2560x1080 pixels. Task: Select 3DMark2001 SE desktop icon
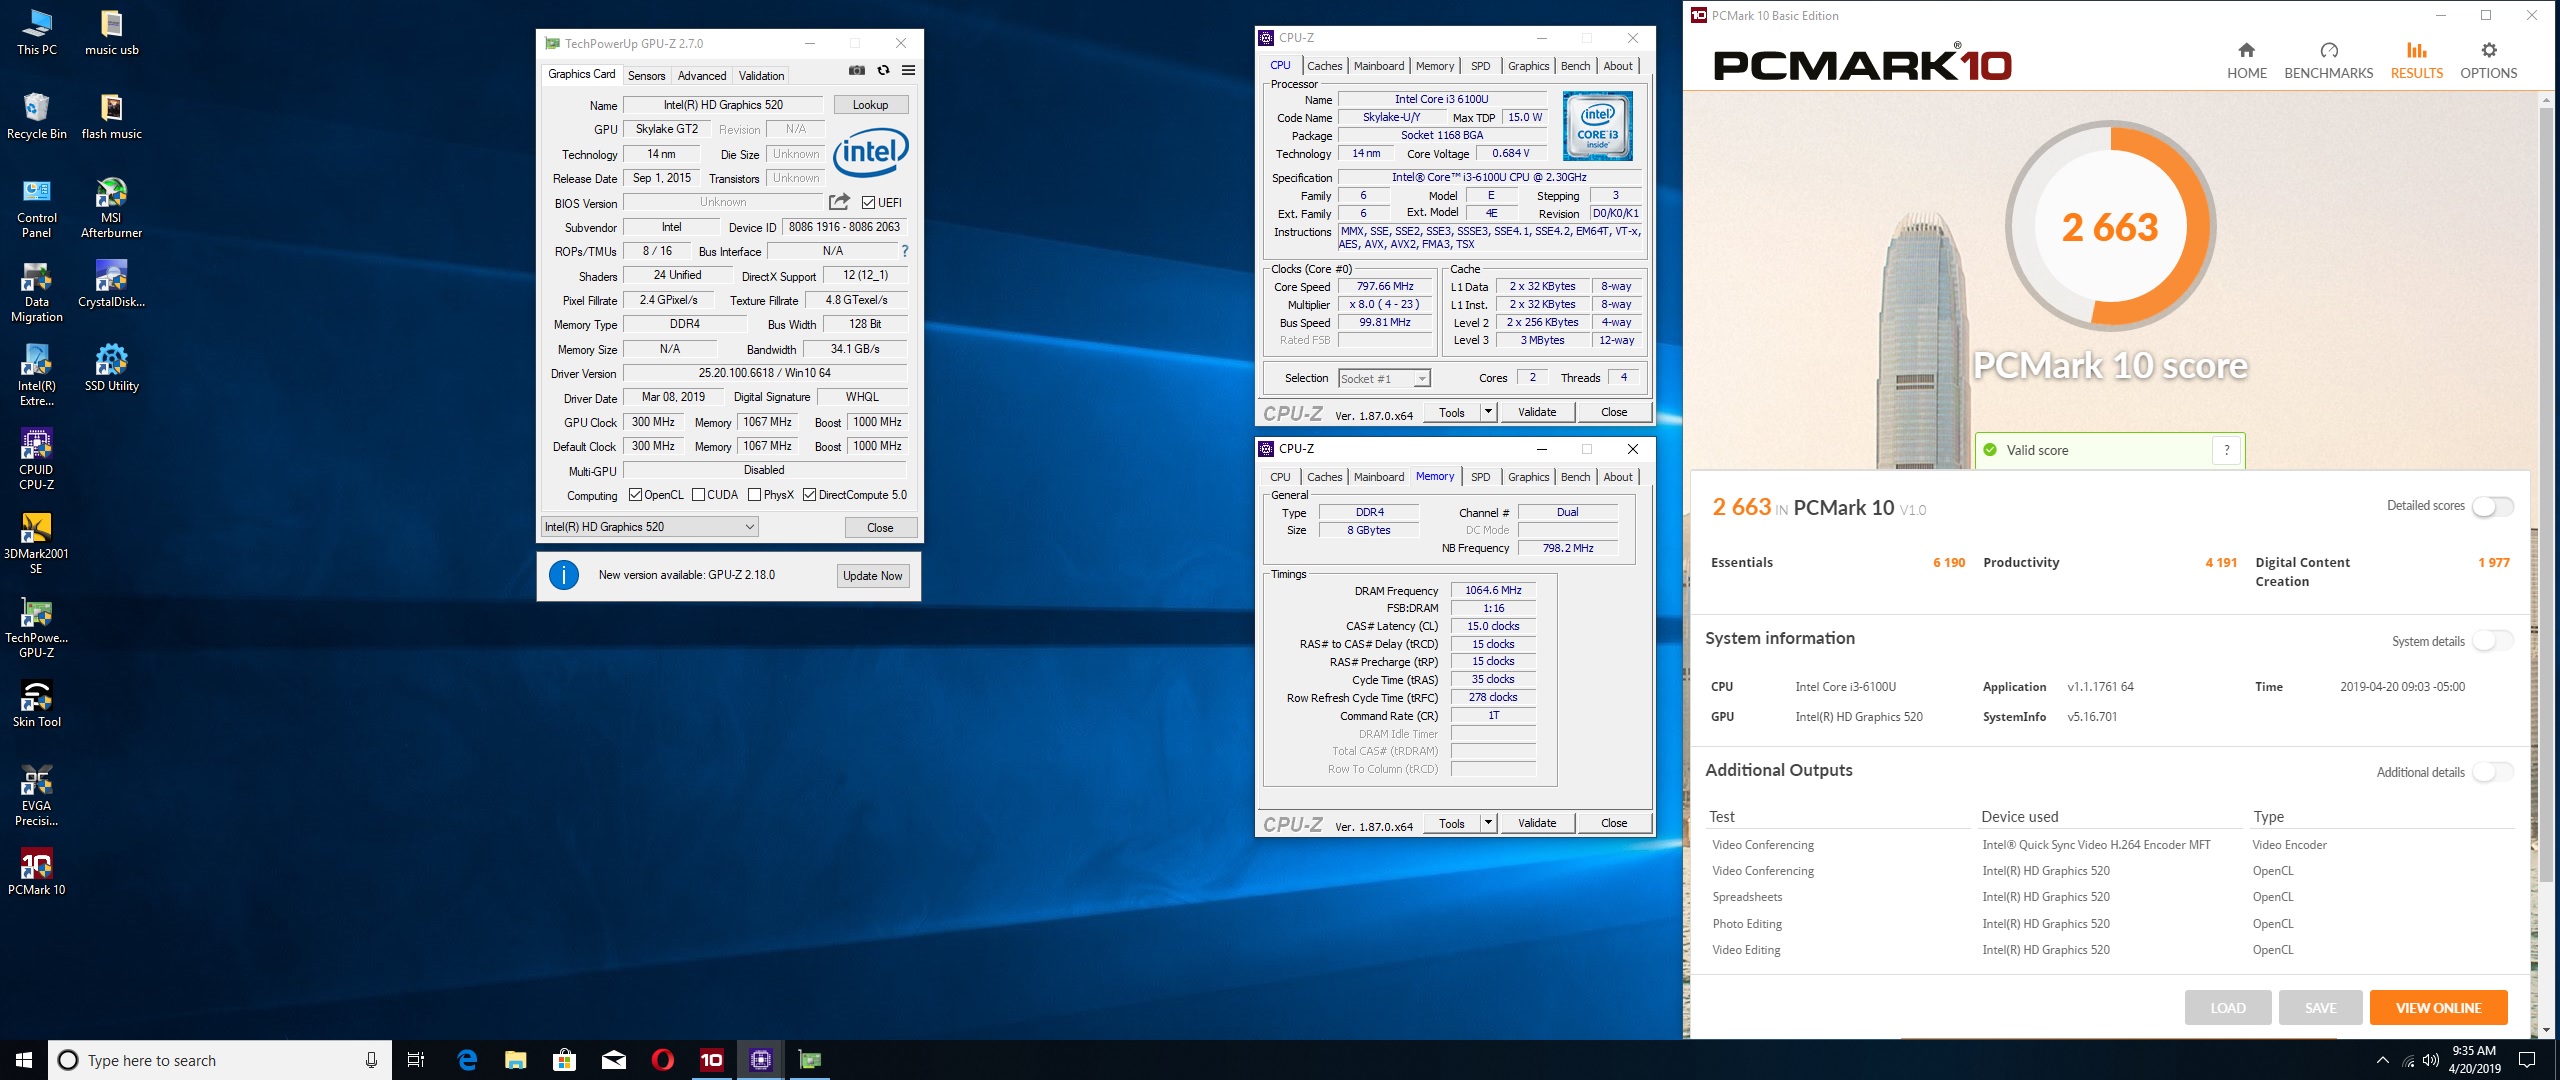37,544
